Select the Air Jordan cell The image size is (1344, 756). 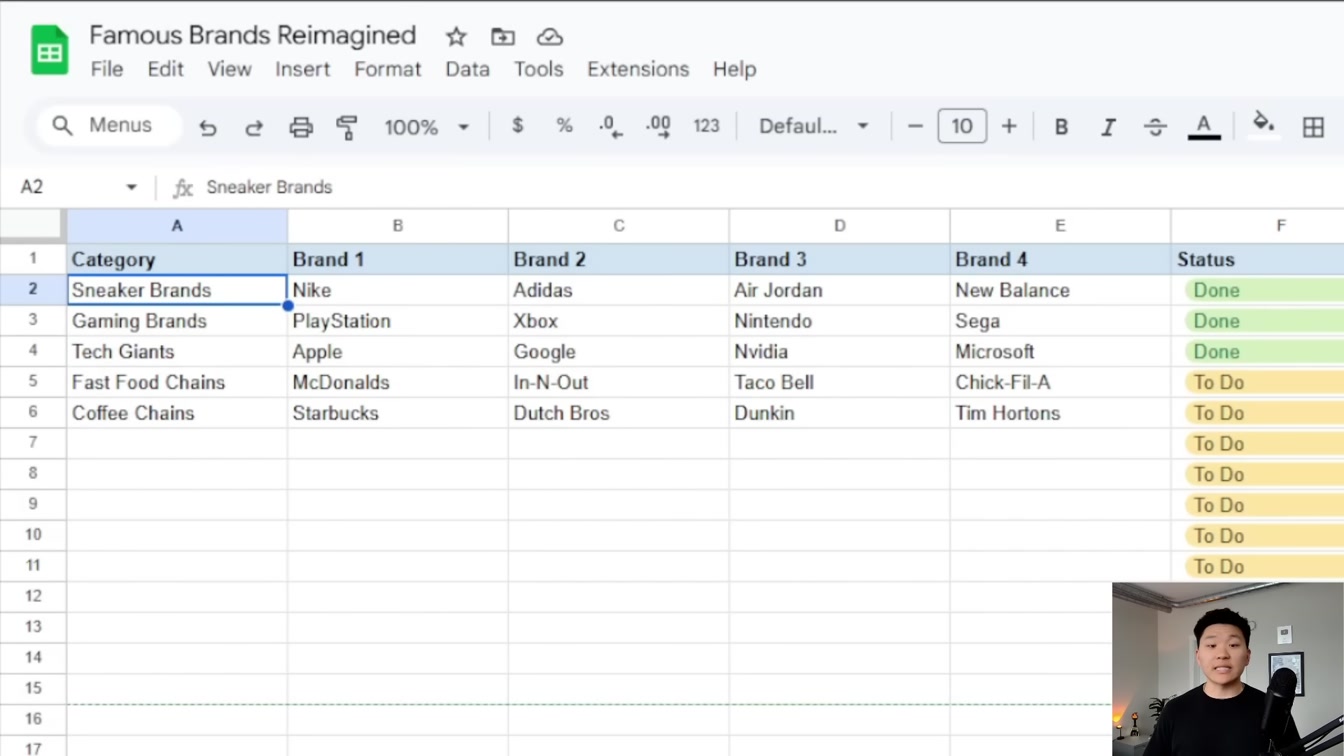pos(839,290)
